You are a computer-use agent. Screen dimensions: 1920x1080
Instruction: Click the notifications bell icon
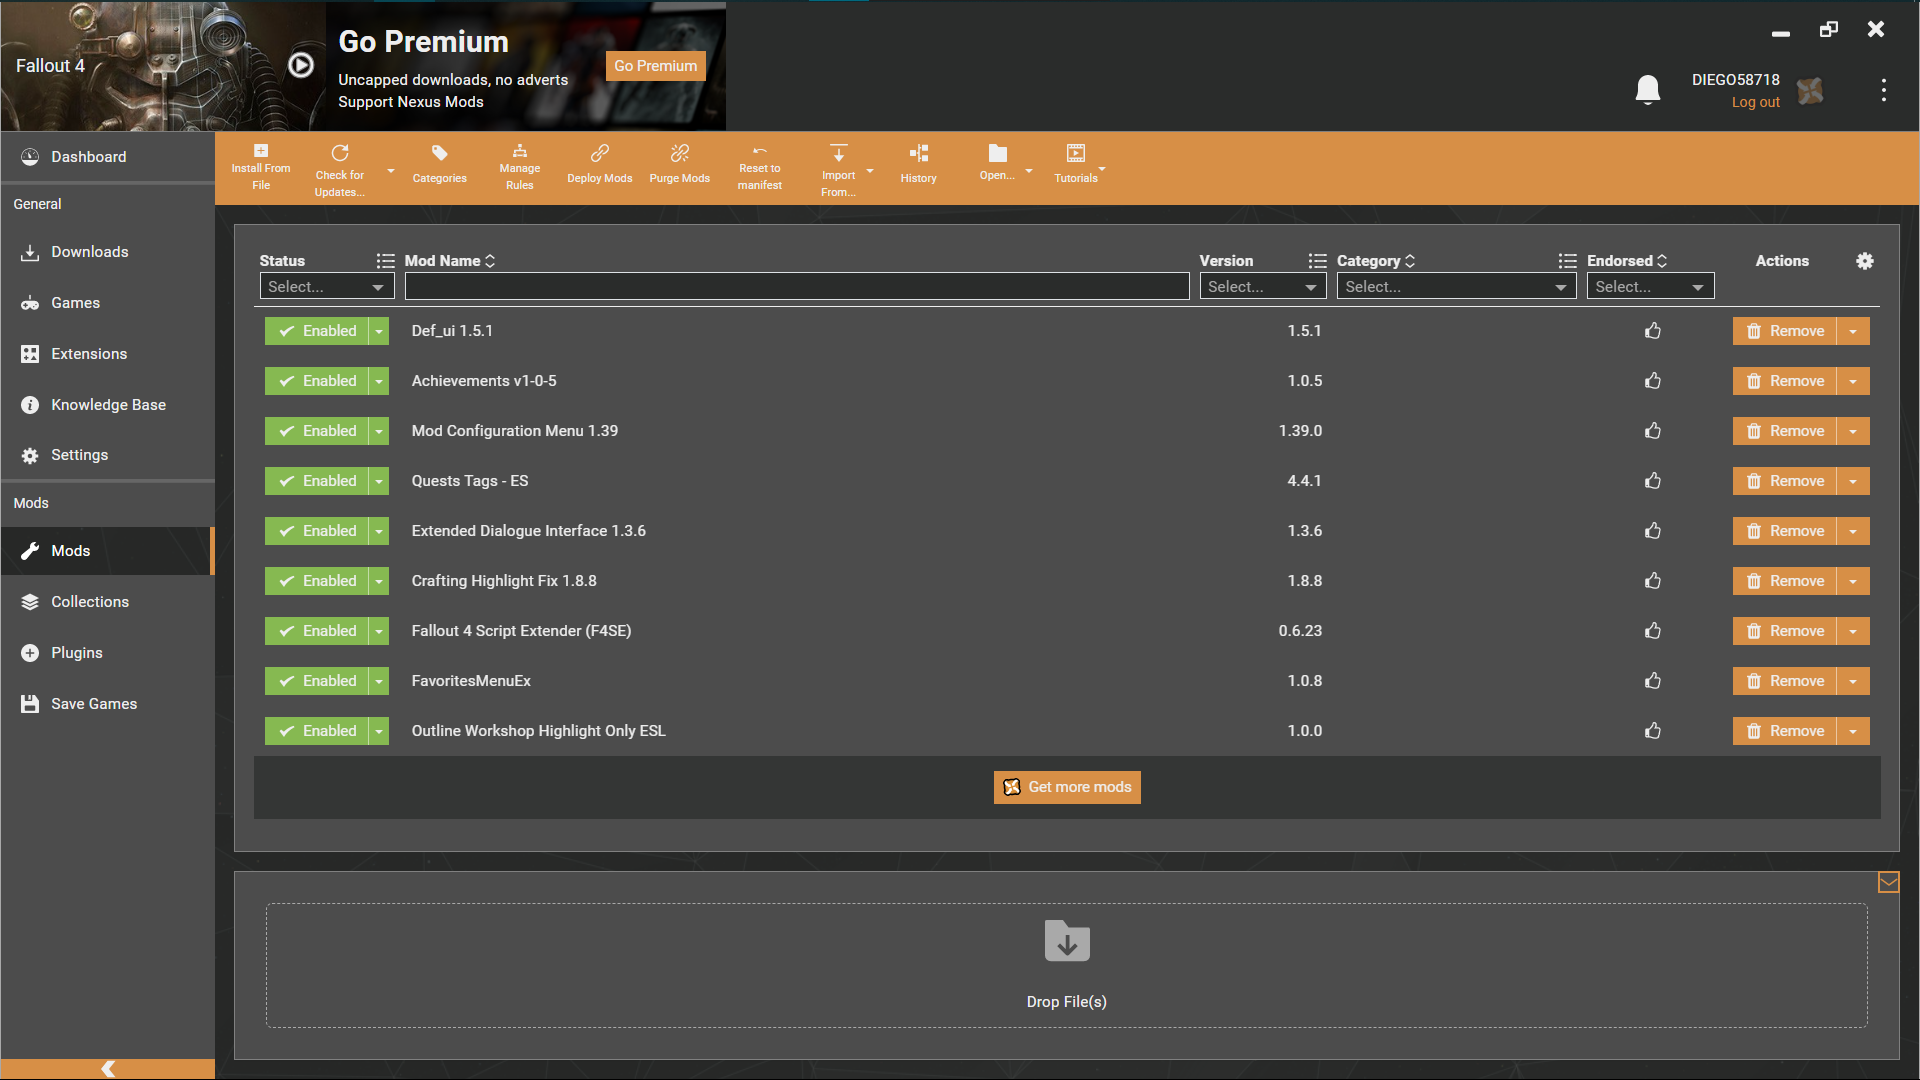[x=1647, y=90]
